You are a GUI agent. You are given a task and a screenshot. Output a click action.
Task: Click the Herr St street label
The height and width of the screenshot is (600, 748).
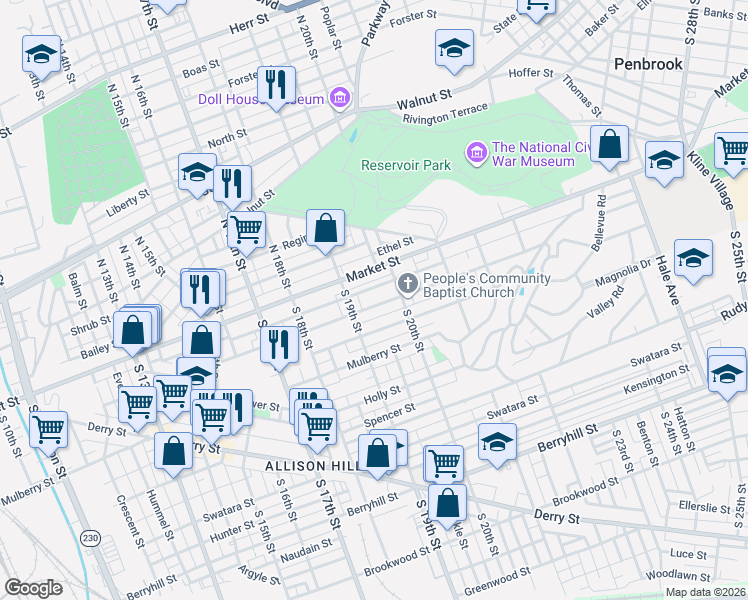pos(249,24)
